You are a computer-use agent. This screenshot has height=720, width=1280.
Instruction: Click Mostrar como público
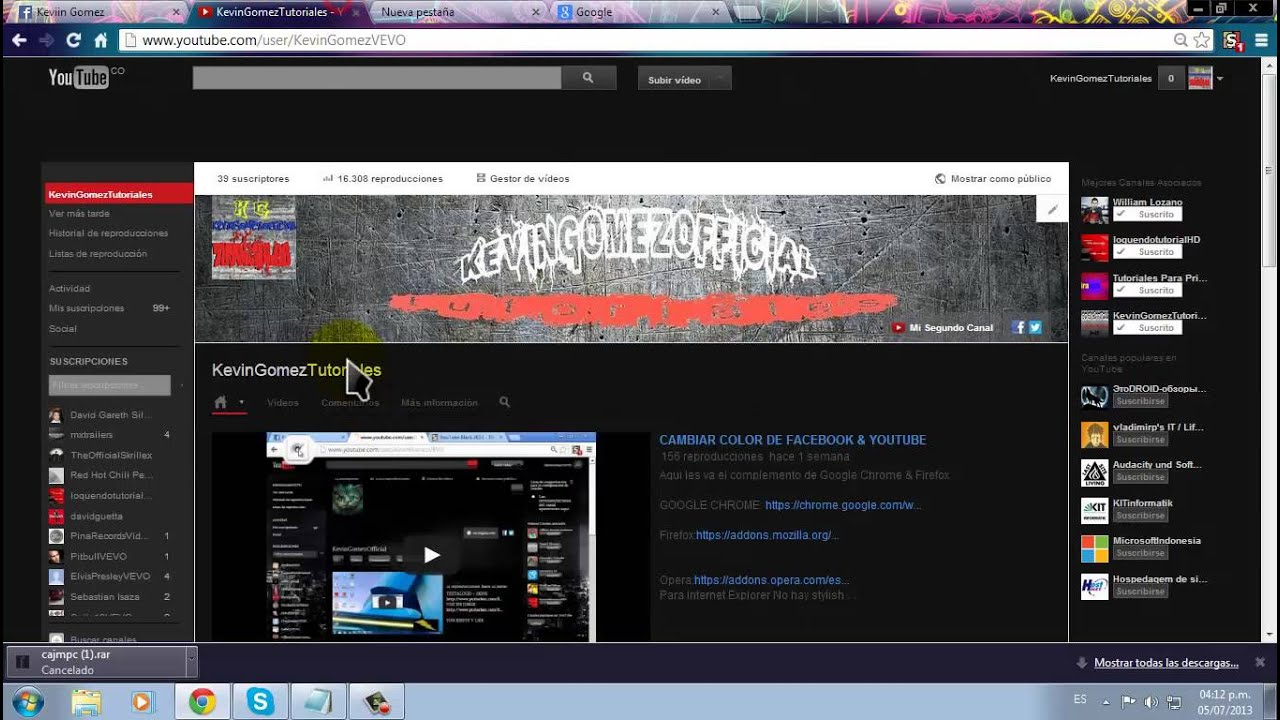point(992,178)
